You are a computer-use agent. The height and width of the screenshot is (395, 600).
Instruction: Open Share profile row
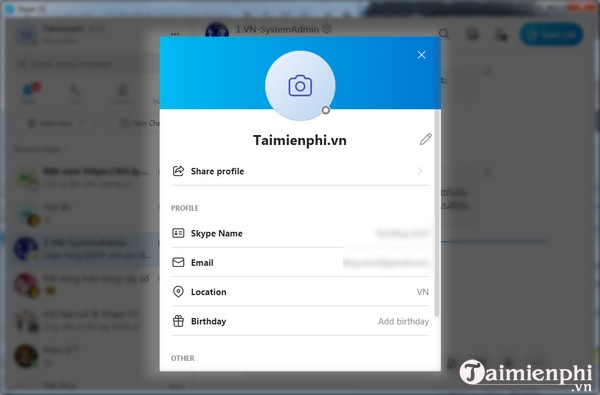[300, 171]
